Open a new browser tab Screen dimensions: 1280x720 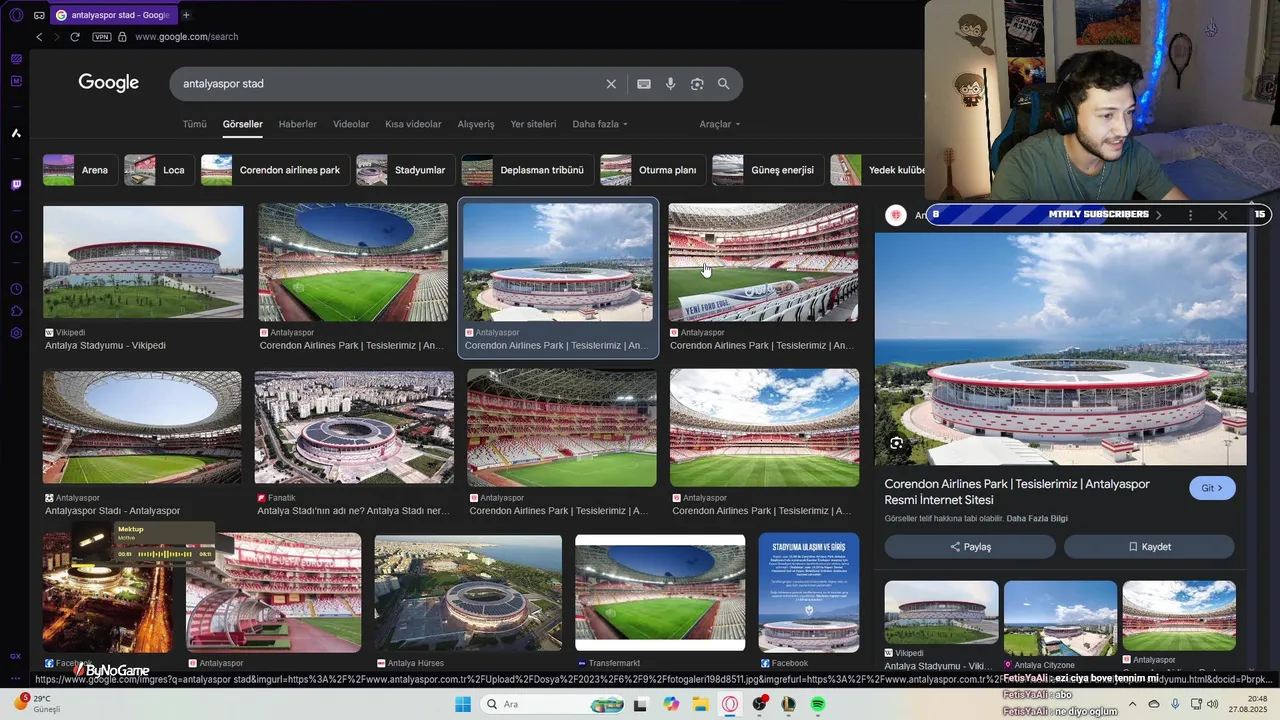click(x=186, y=15)
